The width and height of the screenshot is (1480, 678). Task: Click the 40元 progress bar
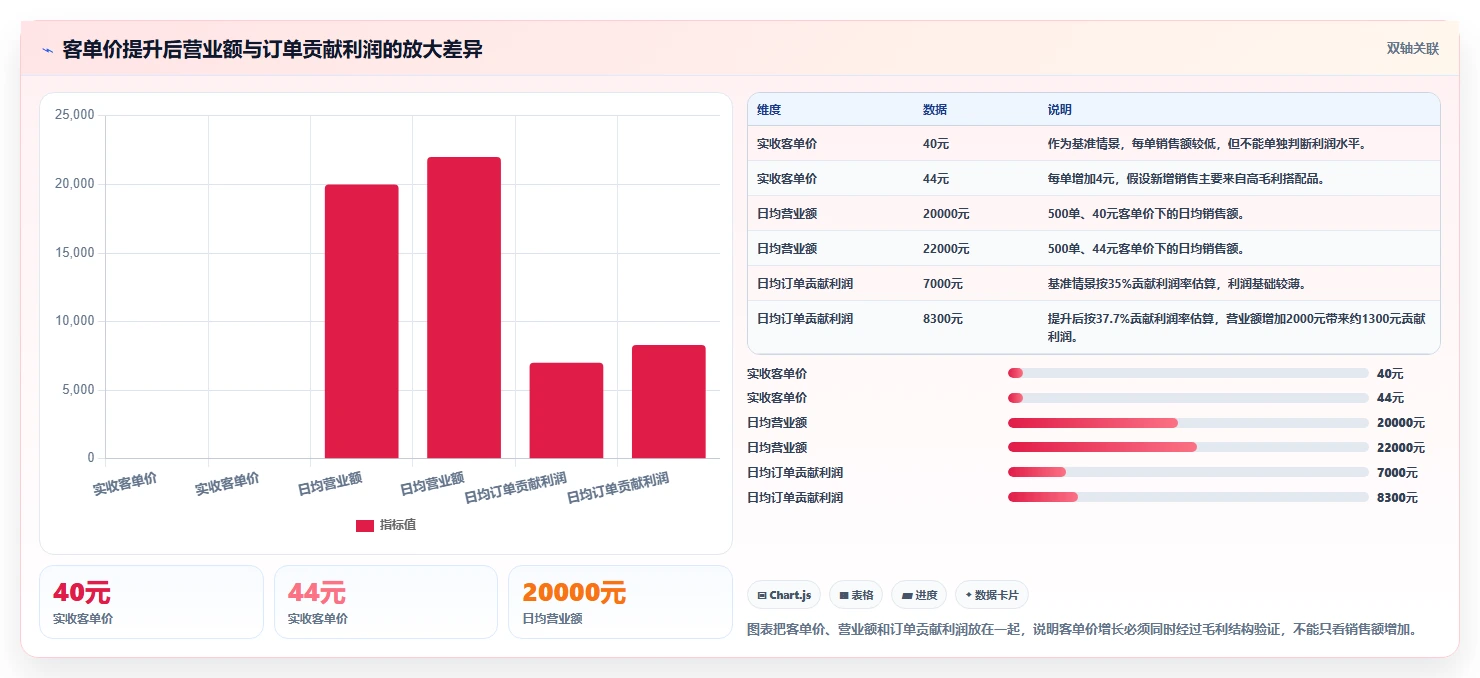(1188, 373)
